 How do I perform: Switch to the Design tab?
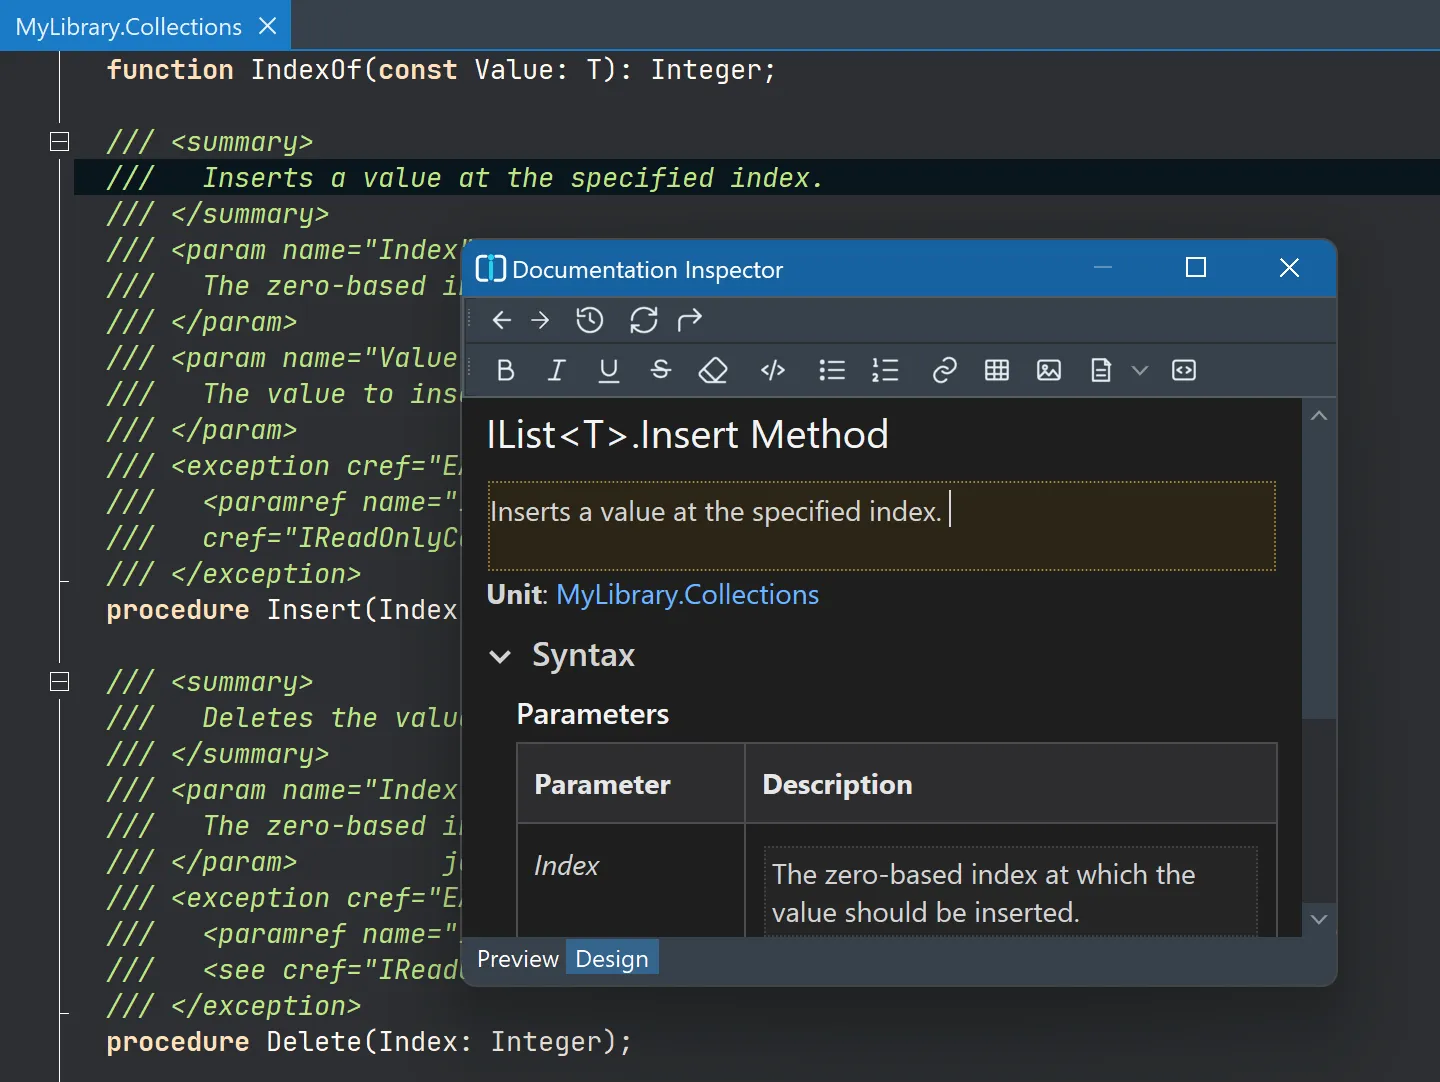pos(612,958)
